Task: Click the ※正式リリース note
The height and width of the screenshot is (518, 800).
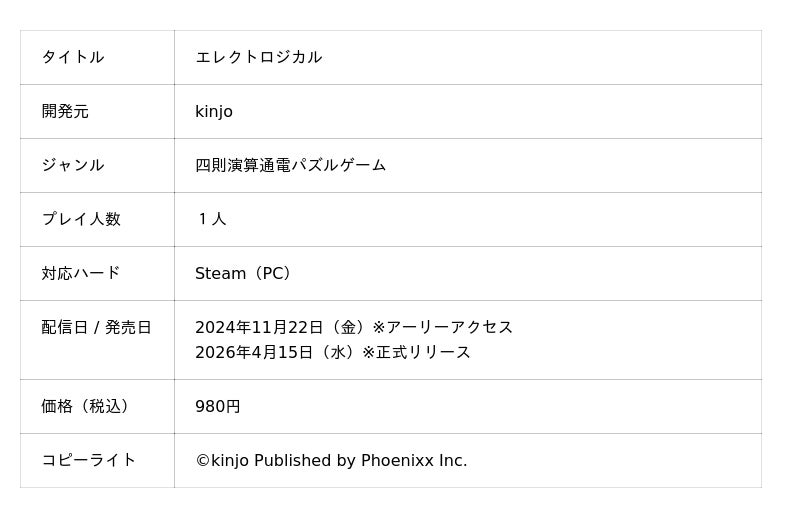Action: click(x=416, y=352)
